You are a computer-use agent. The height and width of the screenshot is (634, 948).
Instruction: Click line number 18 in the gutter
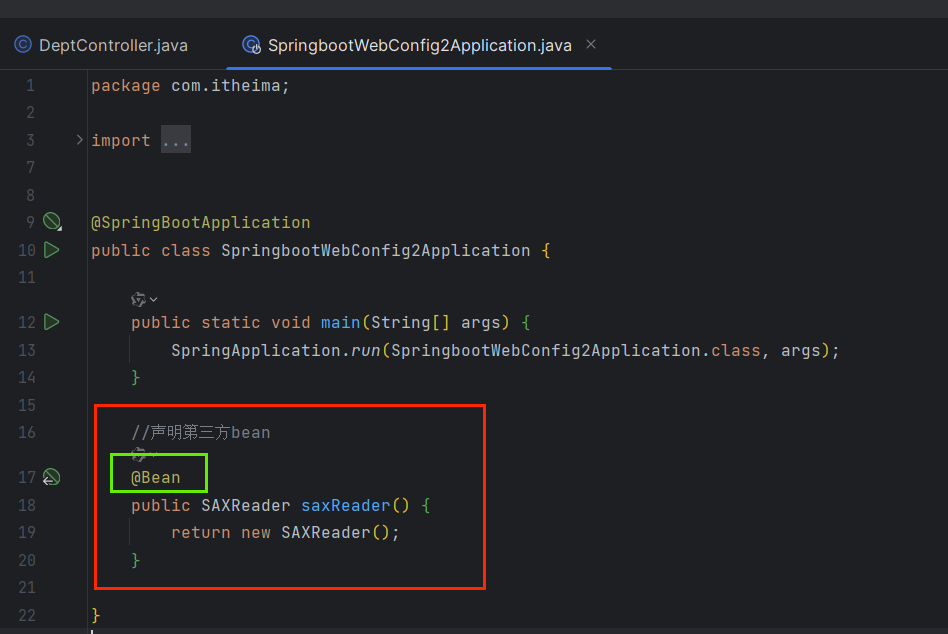tap(27, 505)
